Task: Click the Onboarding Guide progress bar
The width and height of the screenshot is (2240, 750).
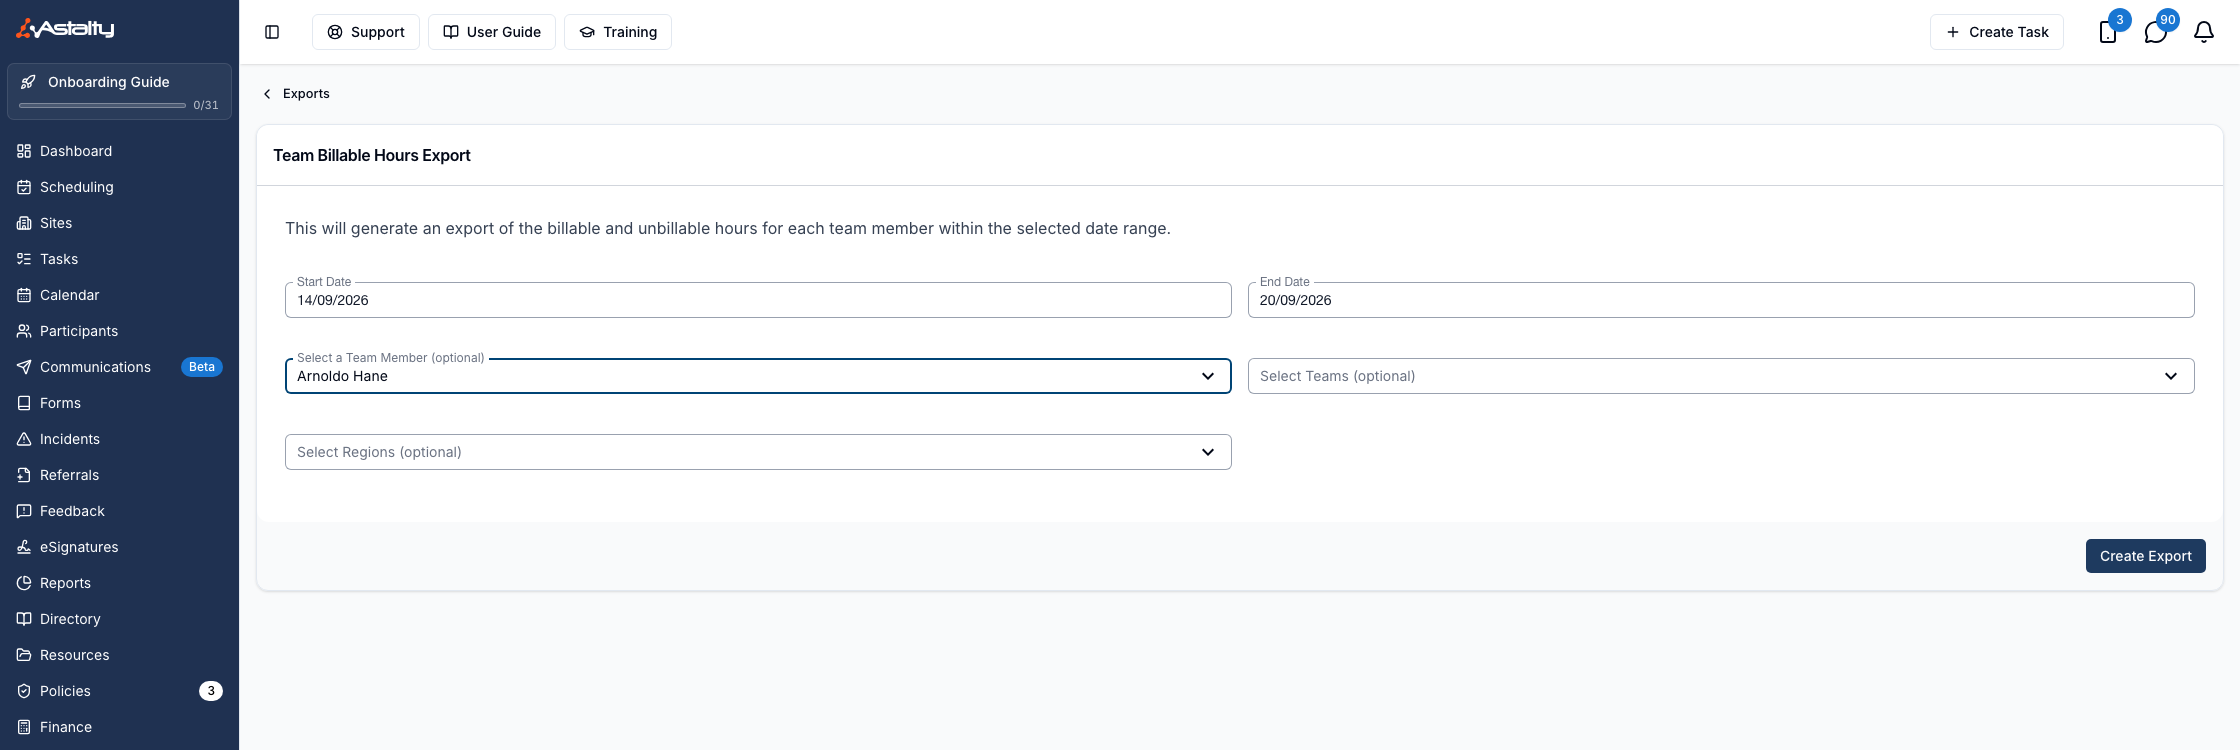Action: [x=102, y=105]
